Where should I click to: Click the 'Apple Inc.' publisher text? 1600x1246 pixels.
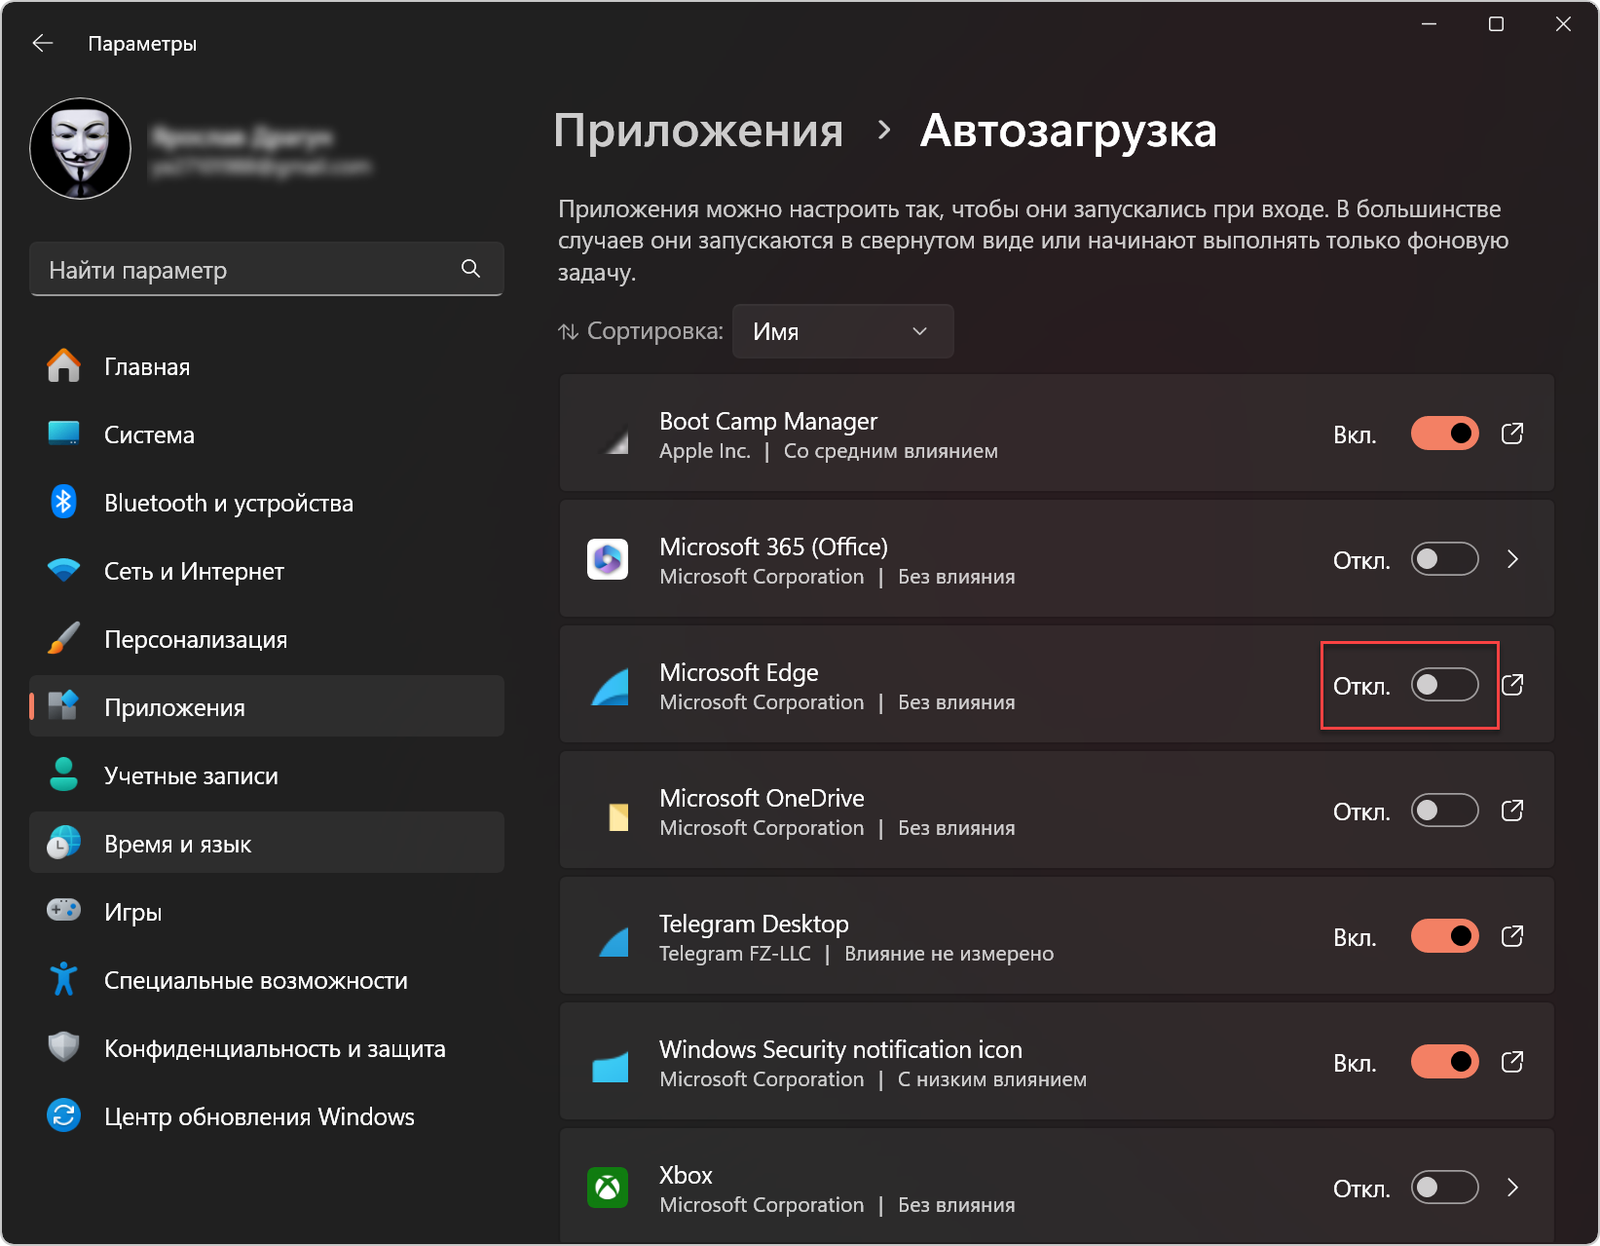(x=705, y=451)
